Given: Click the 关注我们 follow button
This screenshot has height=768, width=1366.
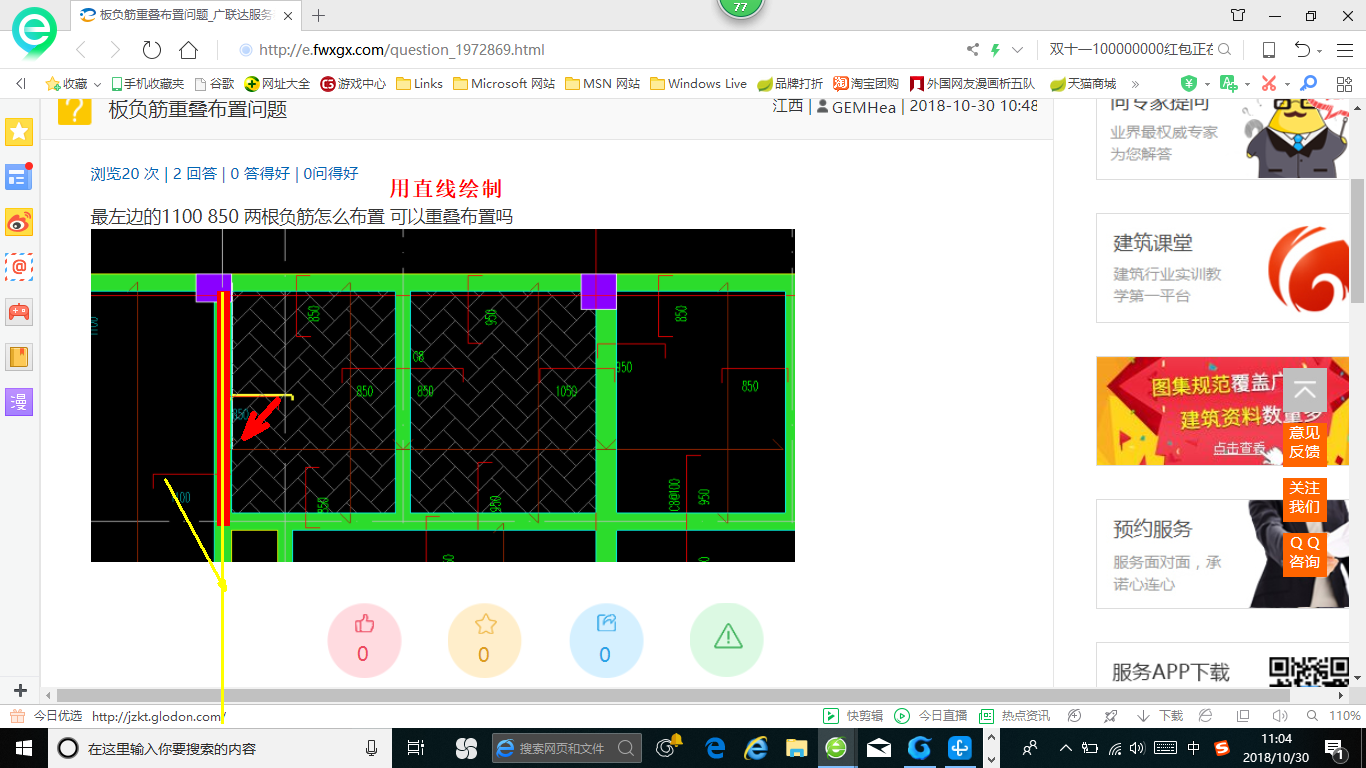Looking at the screenshot, I should pos(1304,497).
